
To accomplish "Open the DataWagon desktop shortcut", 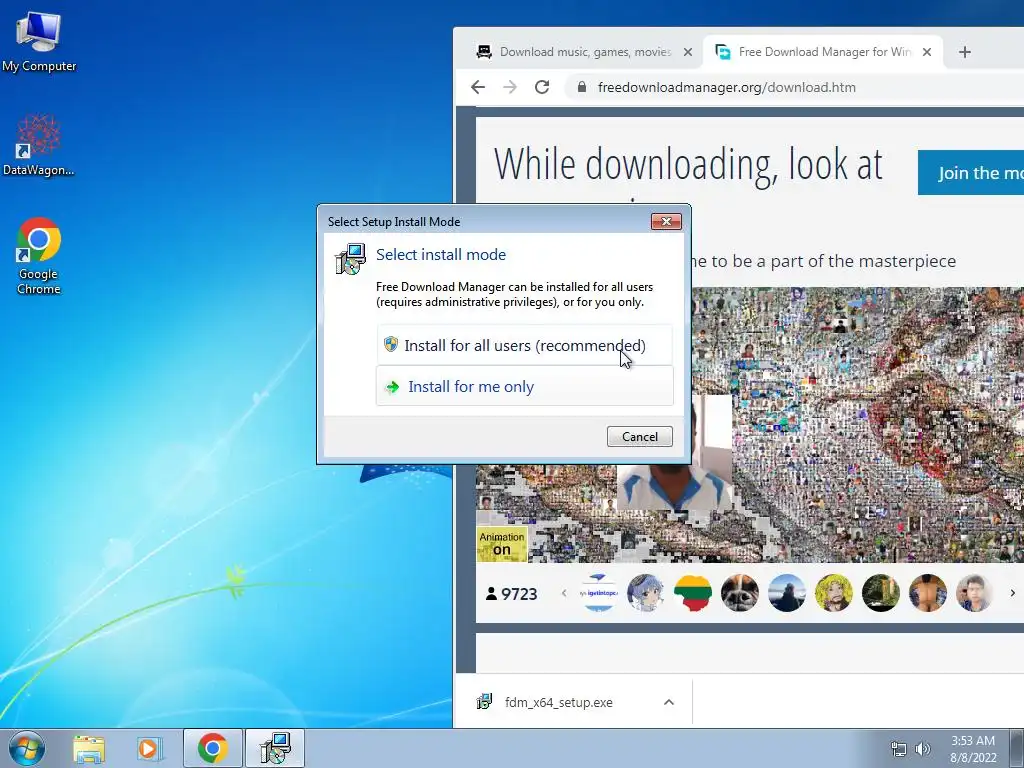I will click(39, 145).
